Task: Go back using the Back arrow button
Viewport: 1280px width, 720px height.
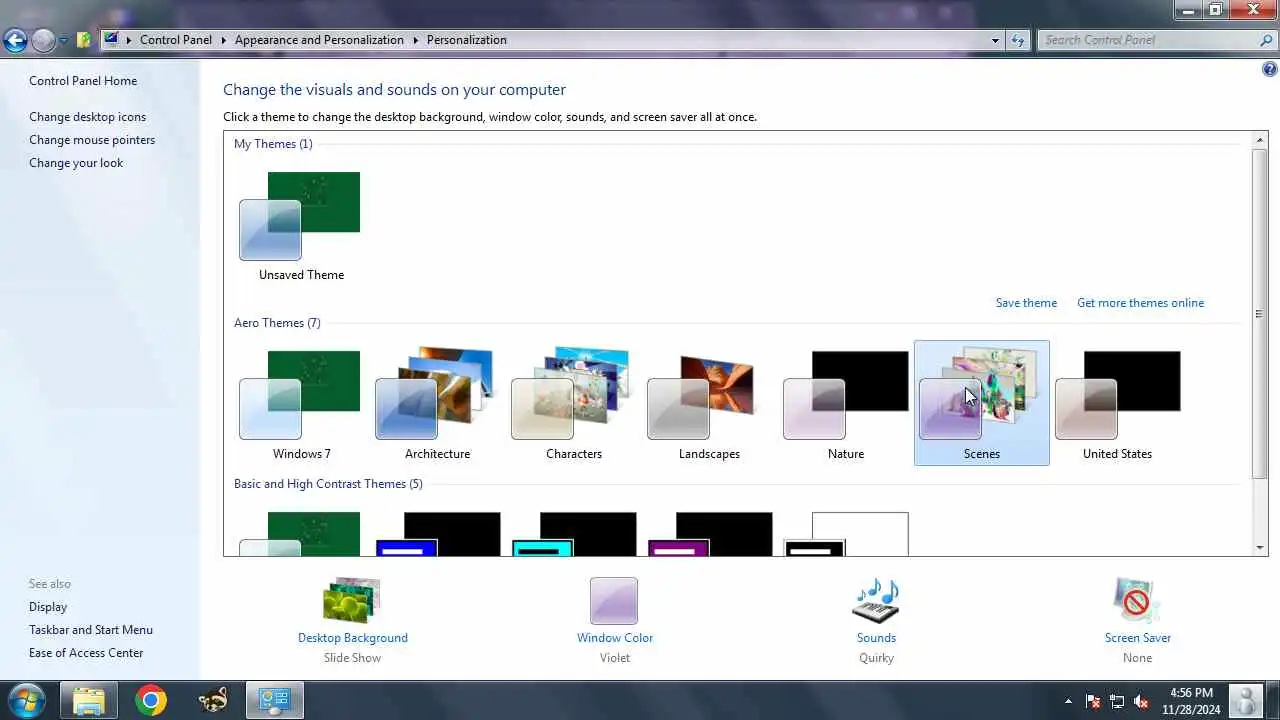Action: pyautogui.click(x=15, y=40)
